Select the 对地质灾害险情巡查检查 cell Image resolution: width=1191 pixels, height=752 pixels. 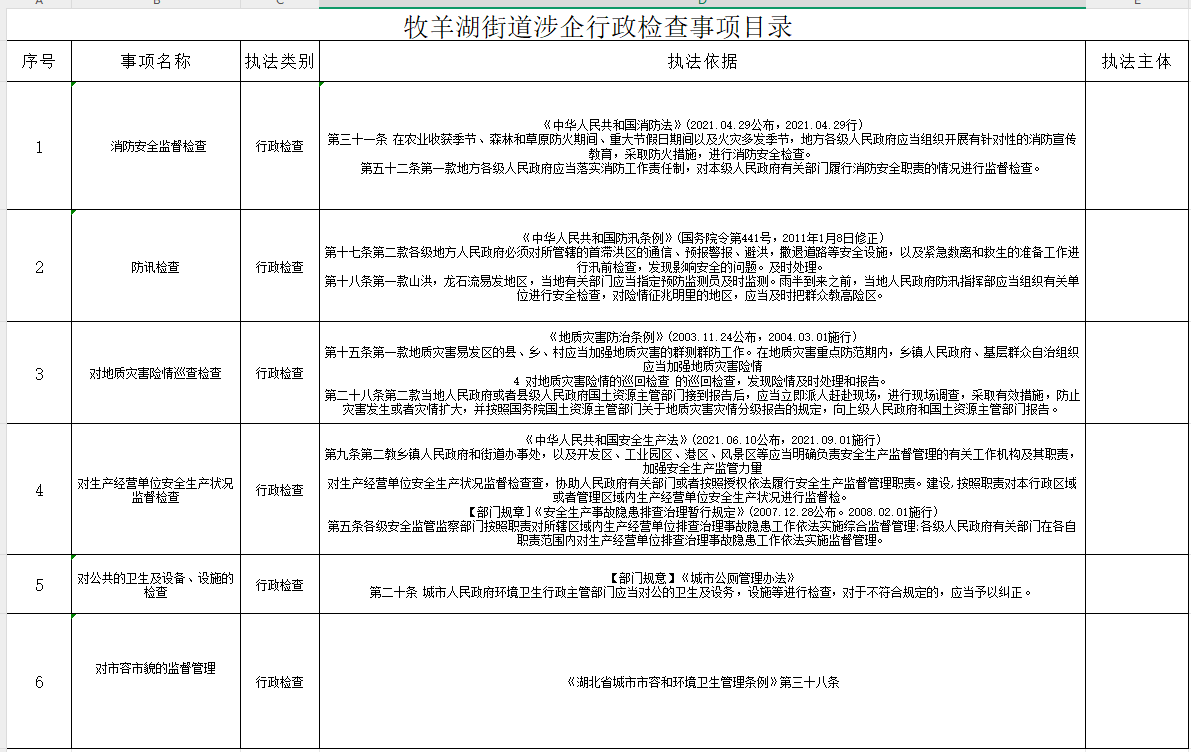coord(157,373)
